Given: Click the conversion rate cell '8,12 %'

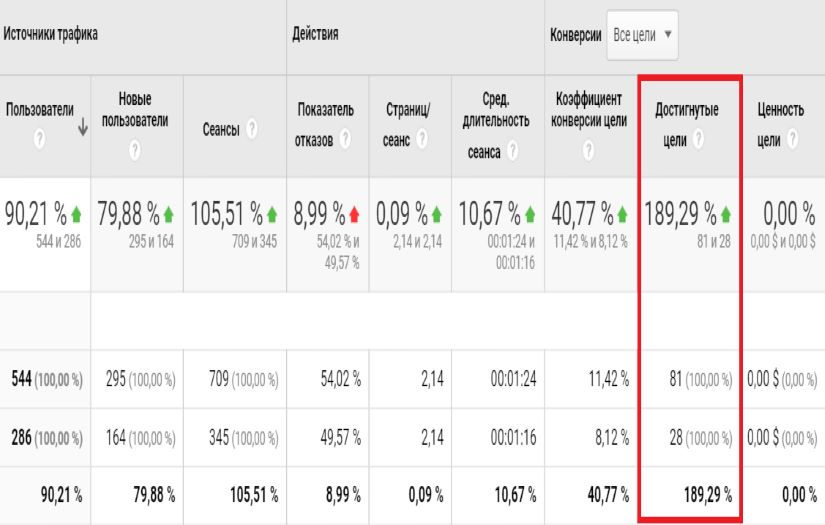Looking at the screenshot, I should [612, 438].
